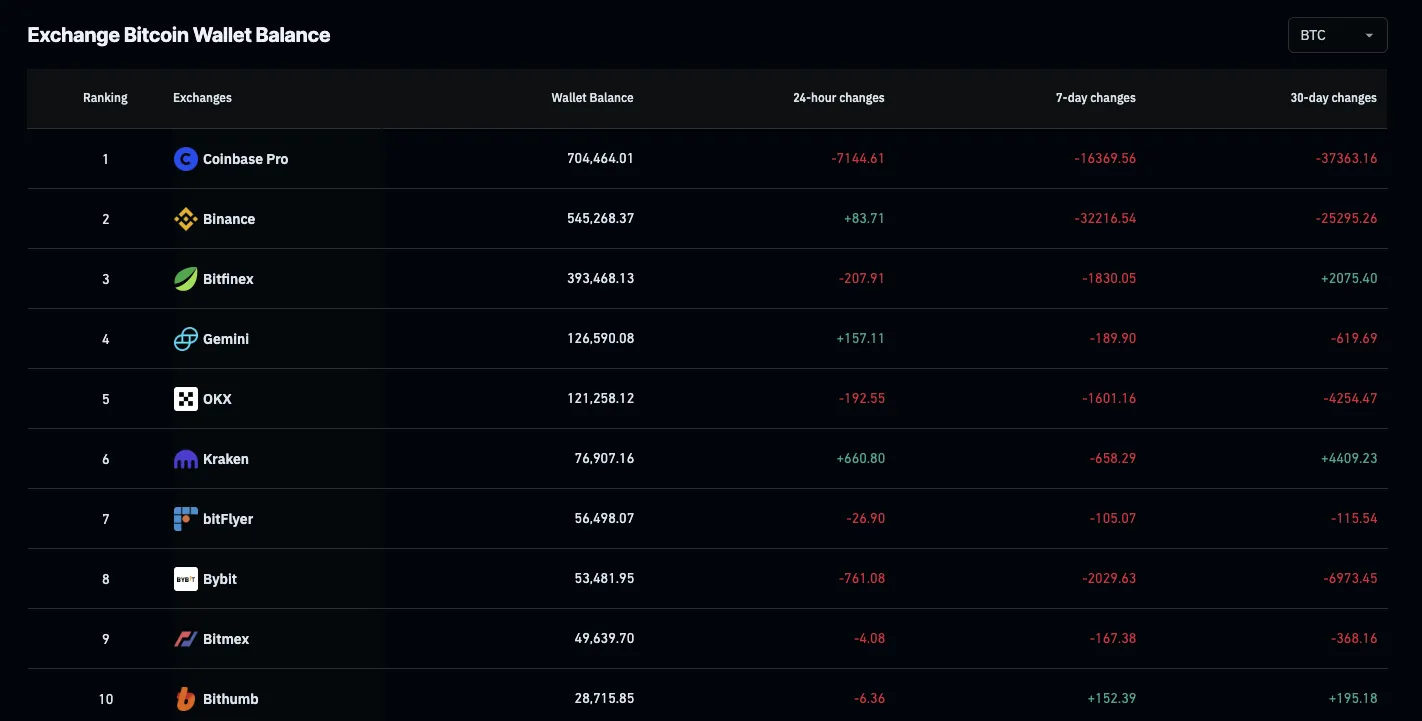The width and height of the screenshot is (1422, 721).
Task: Open the BTC currency dropdown
Action: click(1337, 34)
